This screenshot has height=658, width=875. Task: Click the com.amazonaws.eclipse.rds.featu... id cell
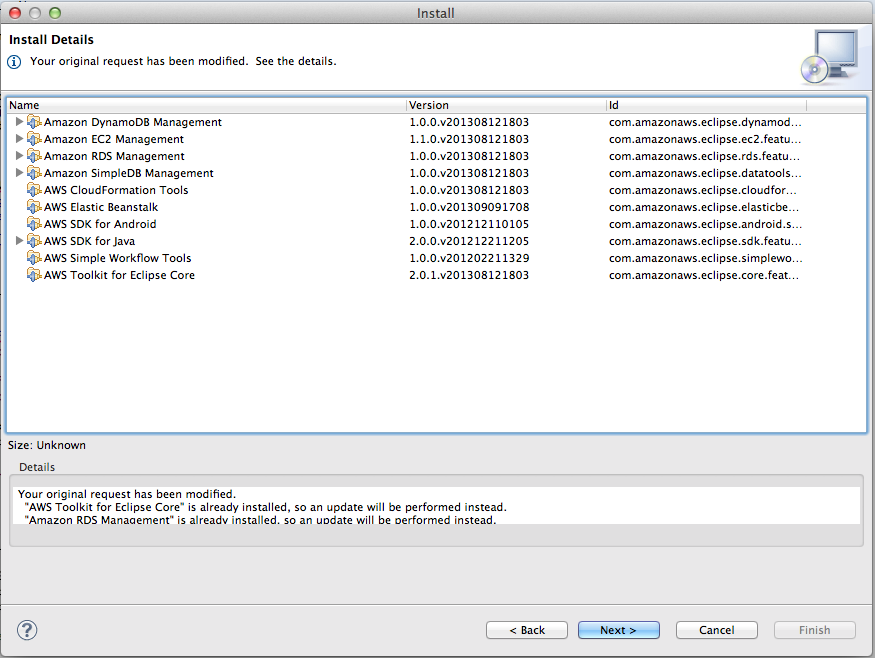704,156
